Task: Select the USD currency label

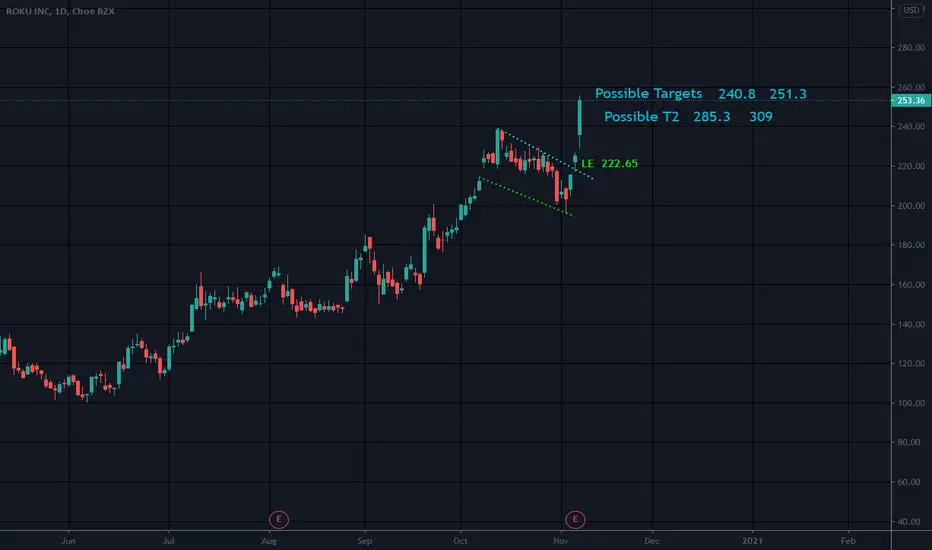Action: coord(911,10)
